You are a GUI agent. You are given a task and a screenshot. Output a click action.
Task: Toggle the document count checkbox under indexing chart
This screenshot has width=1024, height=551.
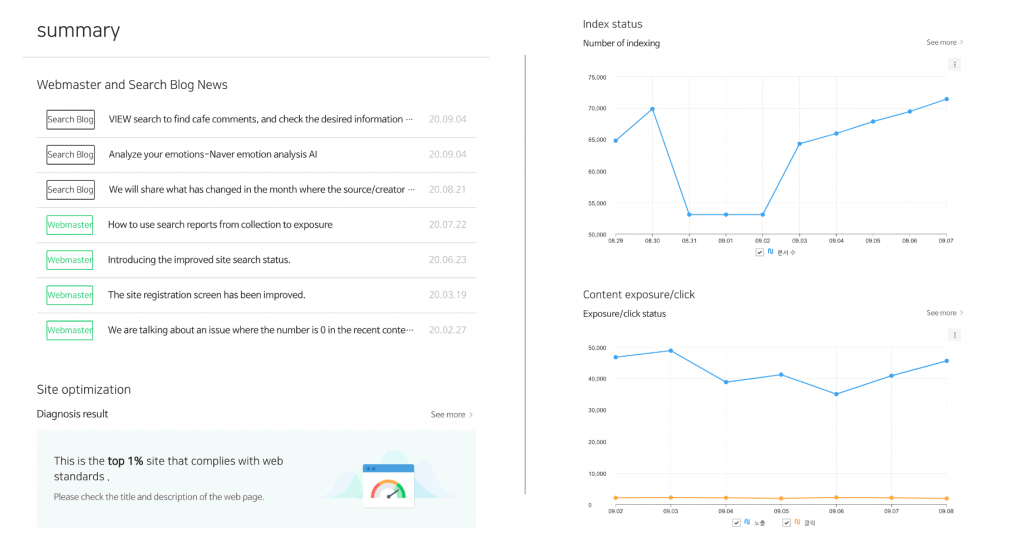[x=760, y=252]
